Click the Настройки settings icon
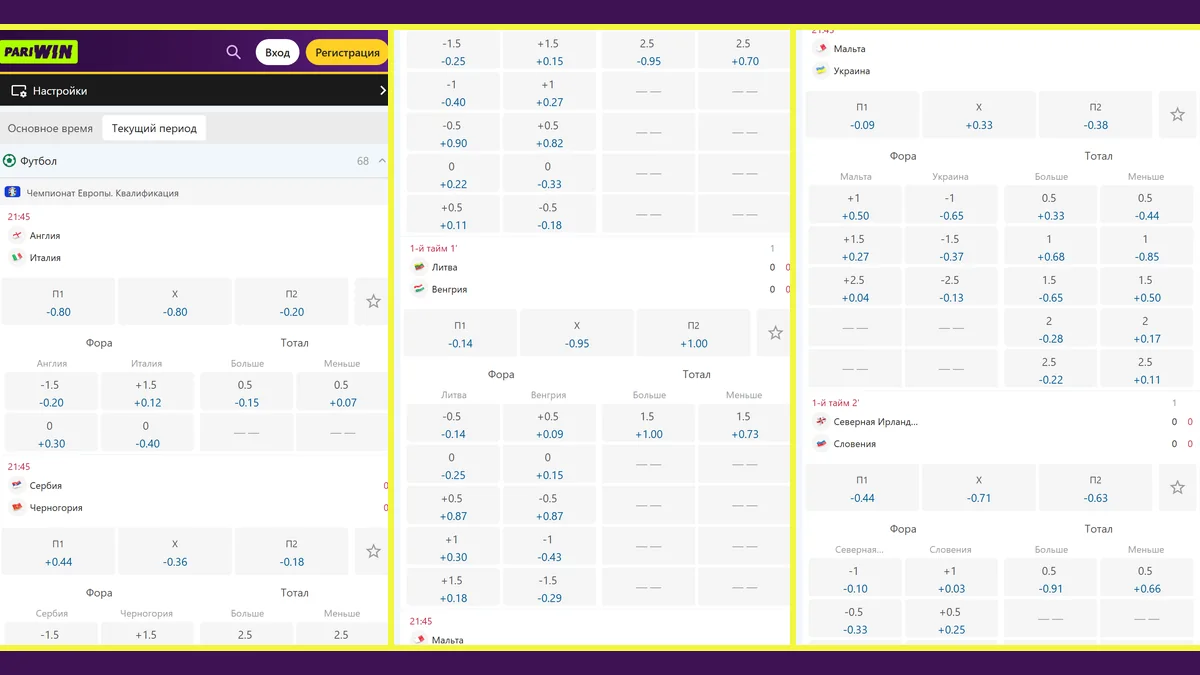Viewport: 1200px width, 675px height. click(x=18, y=91)
